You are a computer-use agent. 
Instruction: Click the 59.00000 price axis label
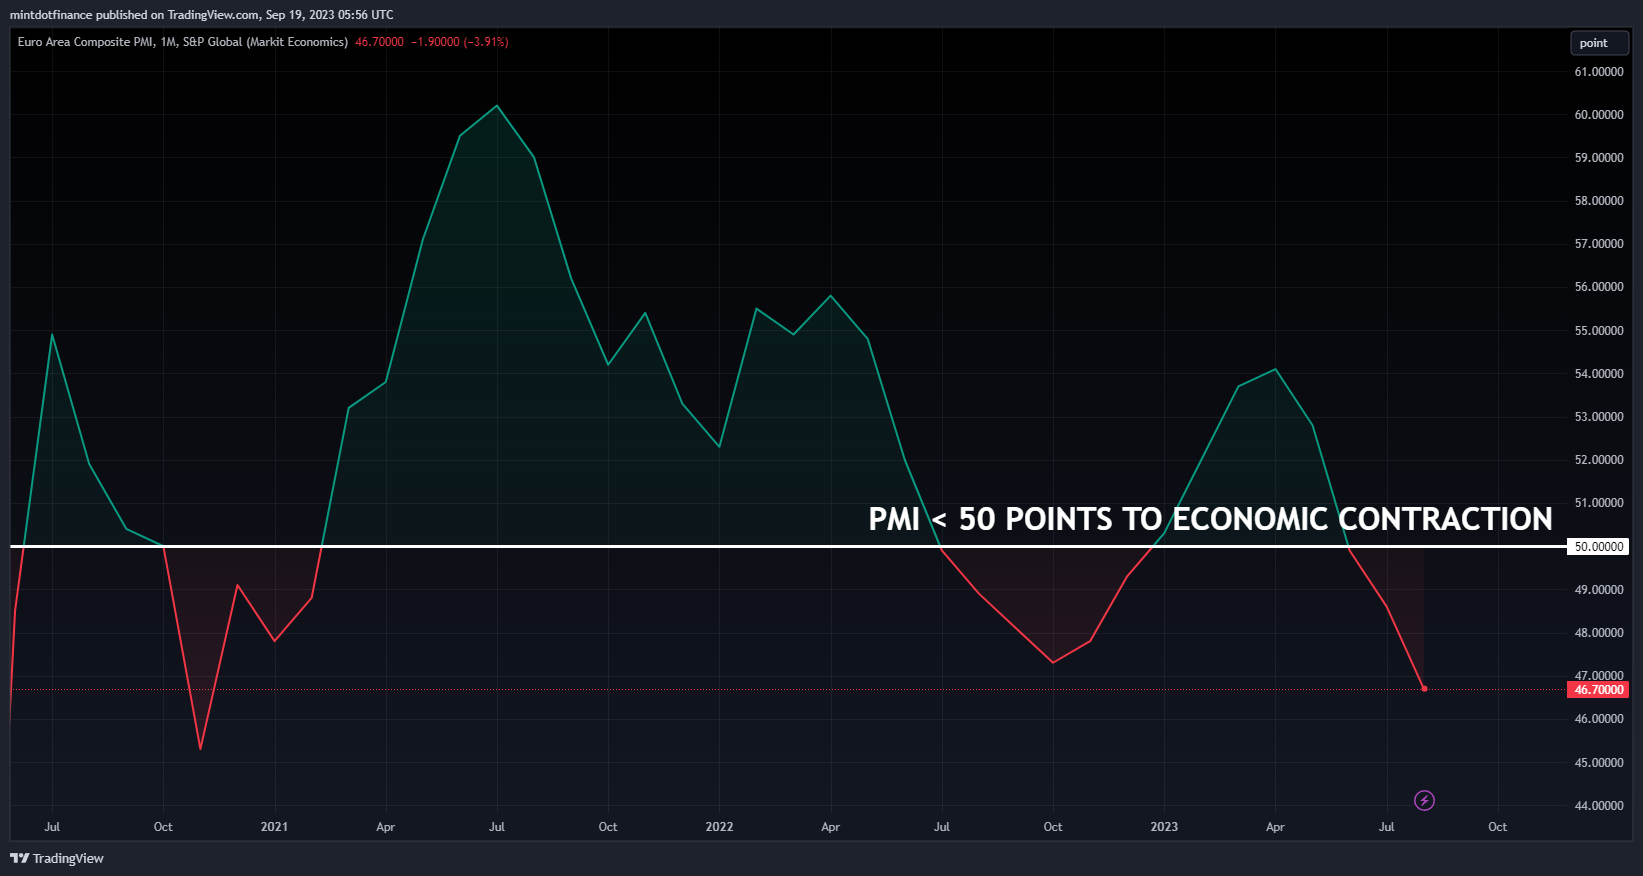1599,158
